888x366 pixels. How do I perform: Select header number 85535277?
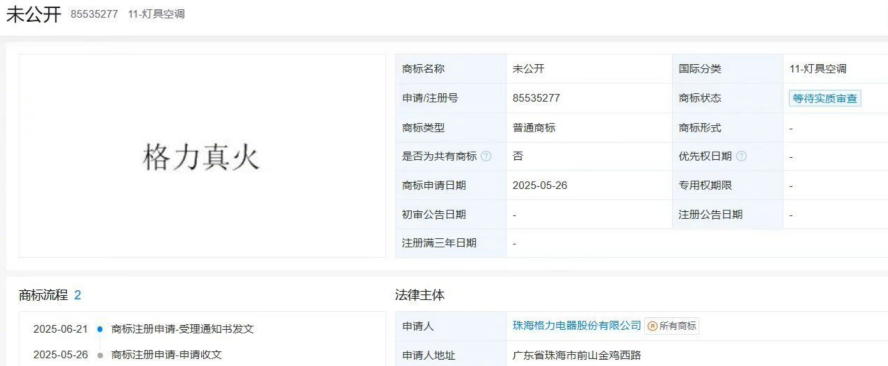coord(94,15)
